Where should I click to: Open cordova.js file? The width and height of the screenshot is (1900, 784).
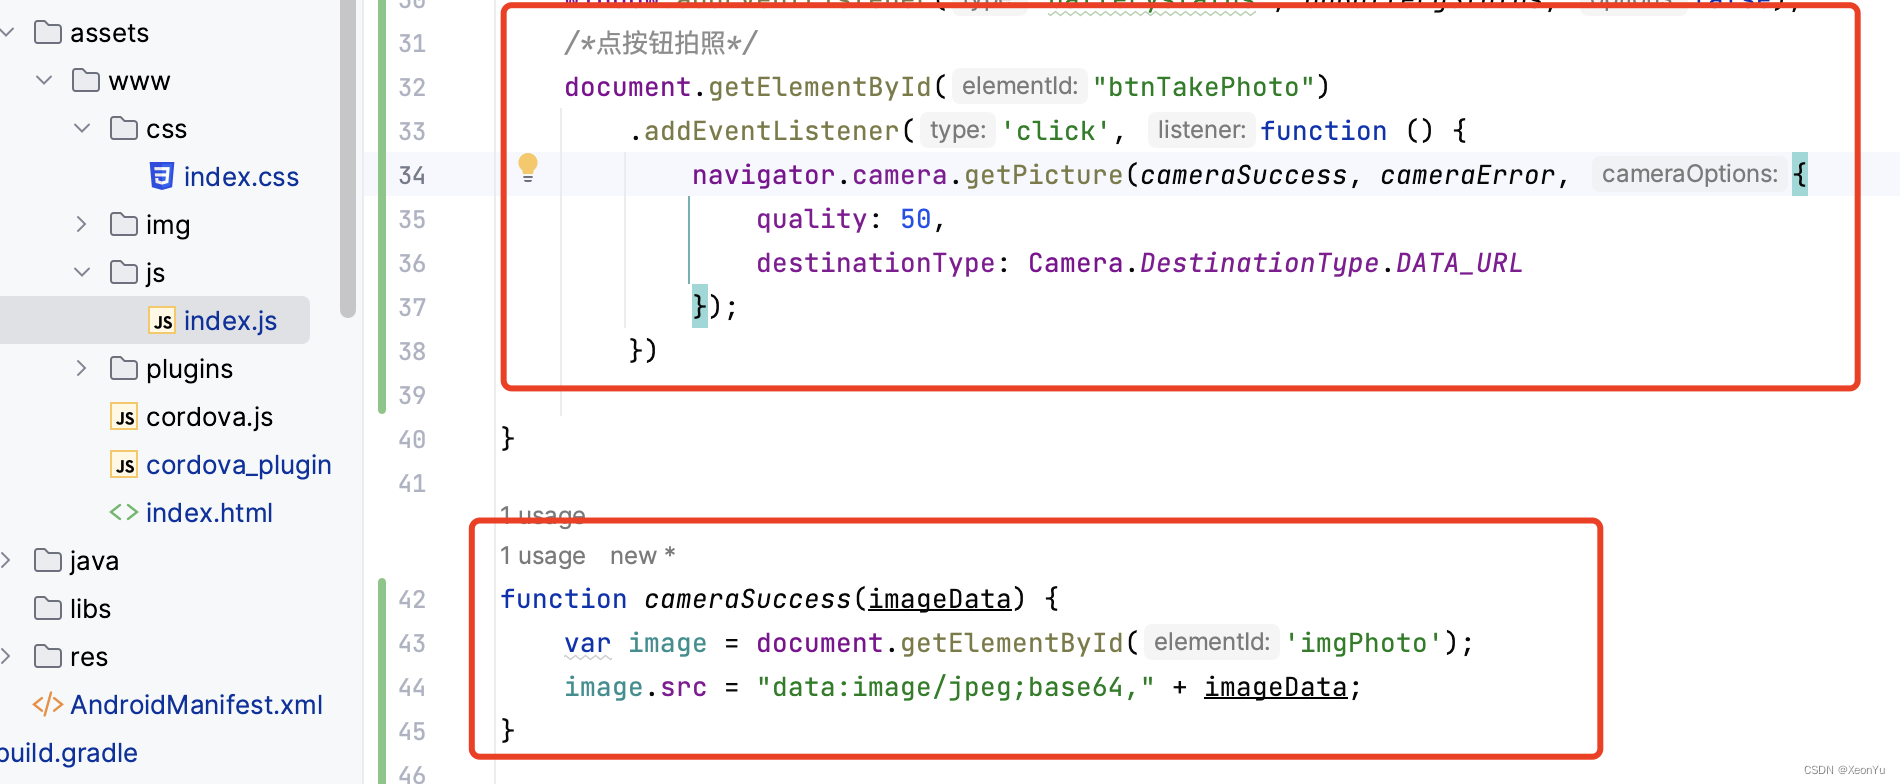click(x=209, y=417)
